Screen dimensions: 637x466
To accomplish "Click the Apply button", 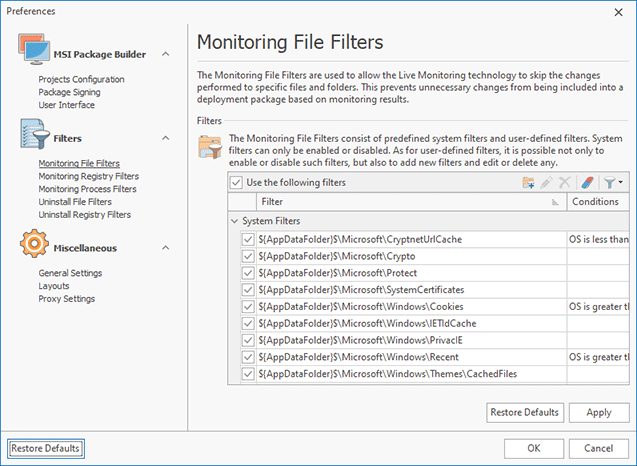I will pyautogui.click(x=599, y=413).
